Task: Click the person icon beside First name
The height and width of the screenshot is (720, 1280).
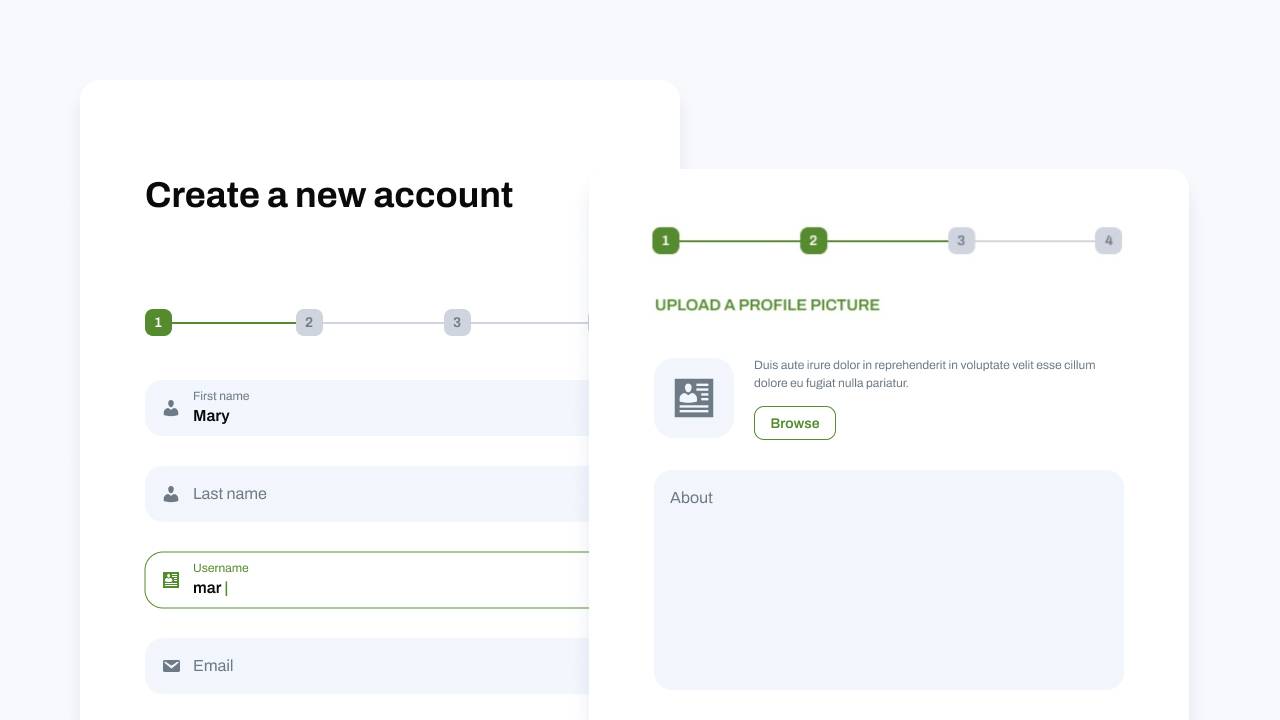Action: tap(171, 408)
